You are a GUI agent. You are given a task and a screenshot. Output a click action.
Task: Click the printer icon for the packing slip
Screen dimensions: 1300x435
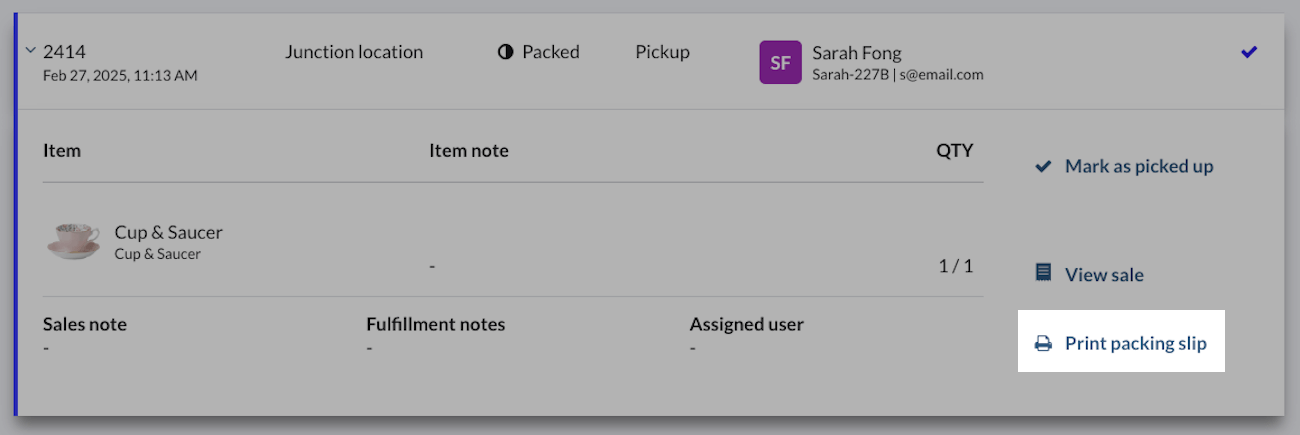[1043, 344]
